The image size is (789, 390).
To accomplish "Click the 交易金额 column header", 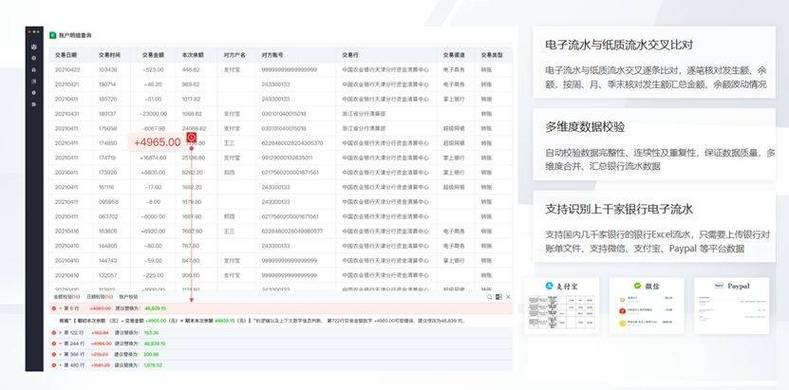I will click(x=152, y=55).
